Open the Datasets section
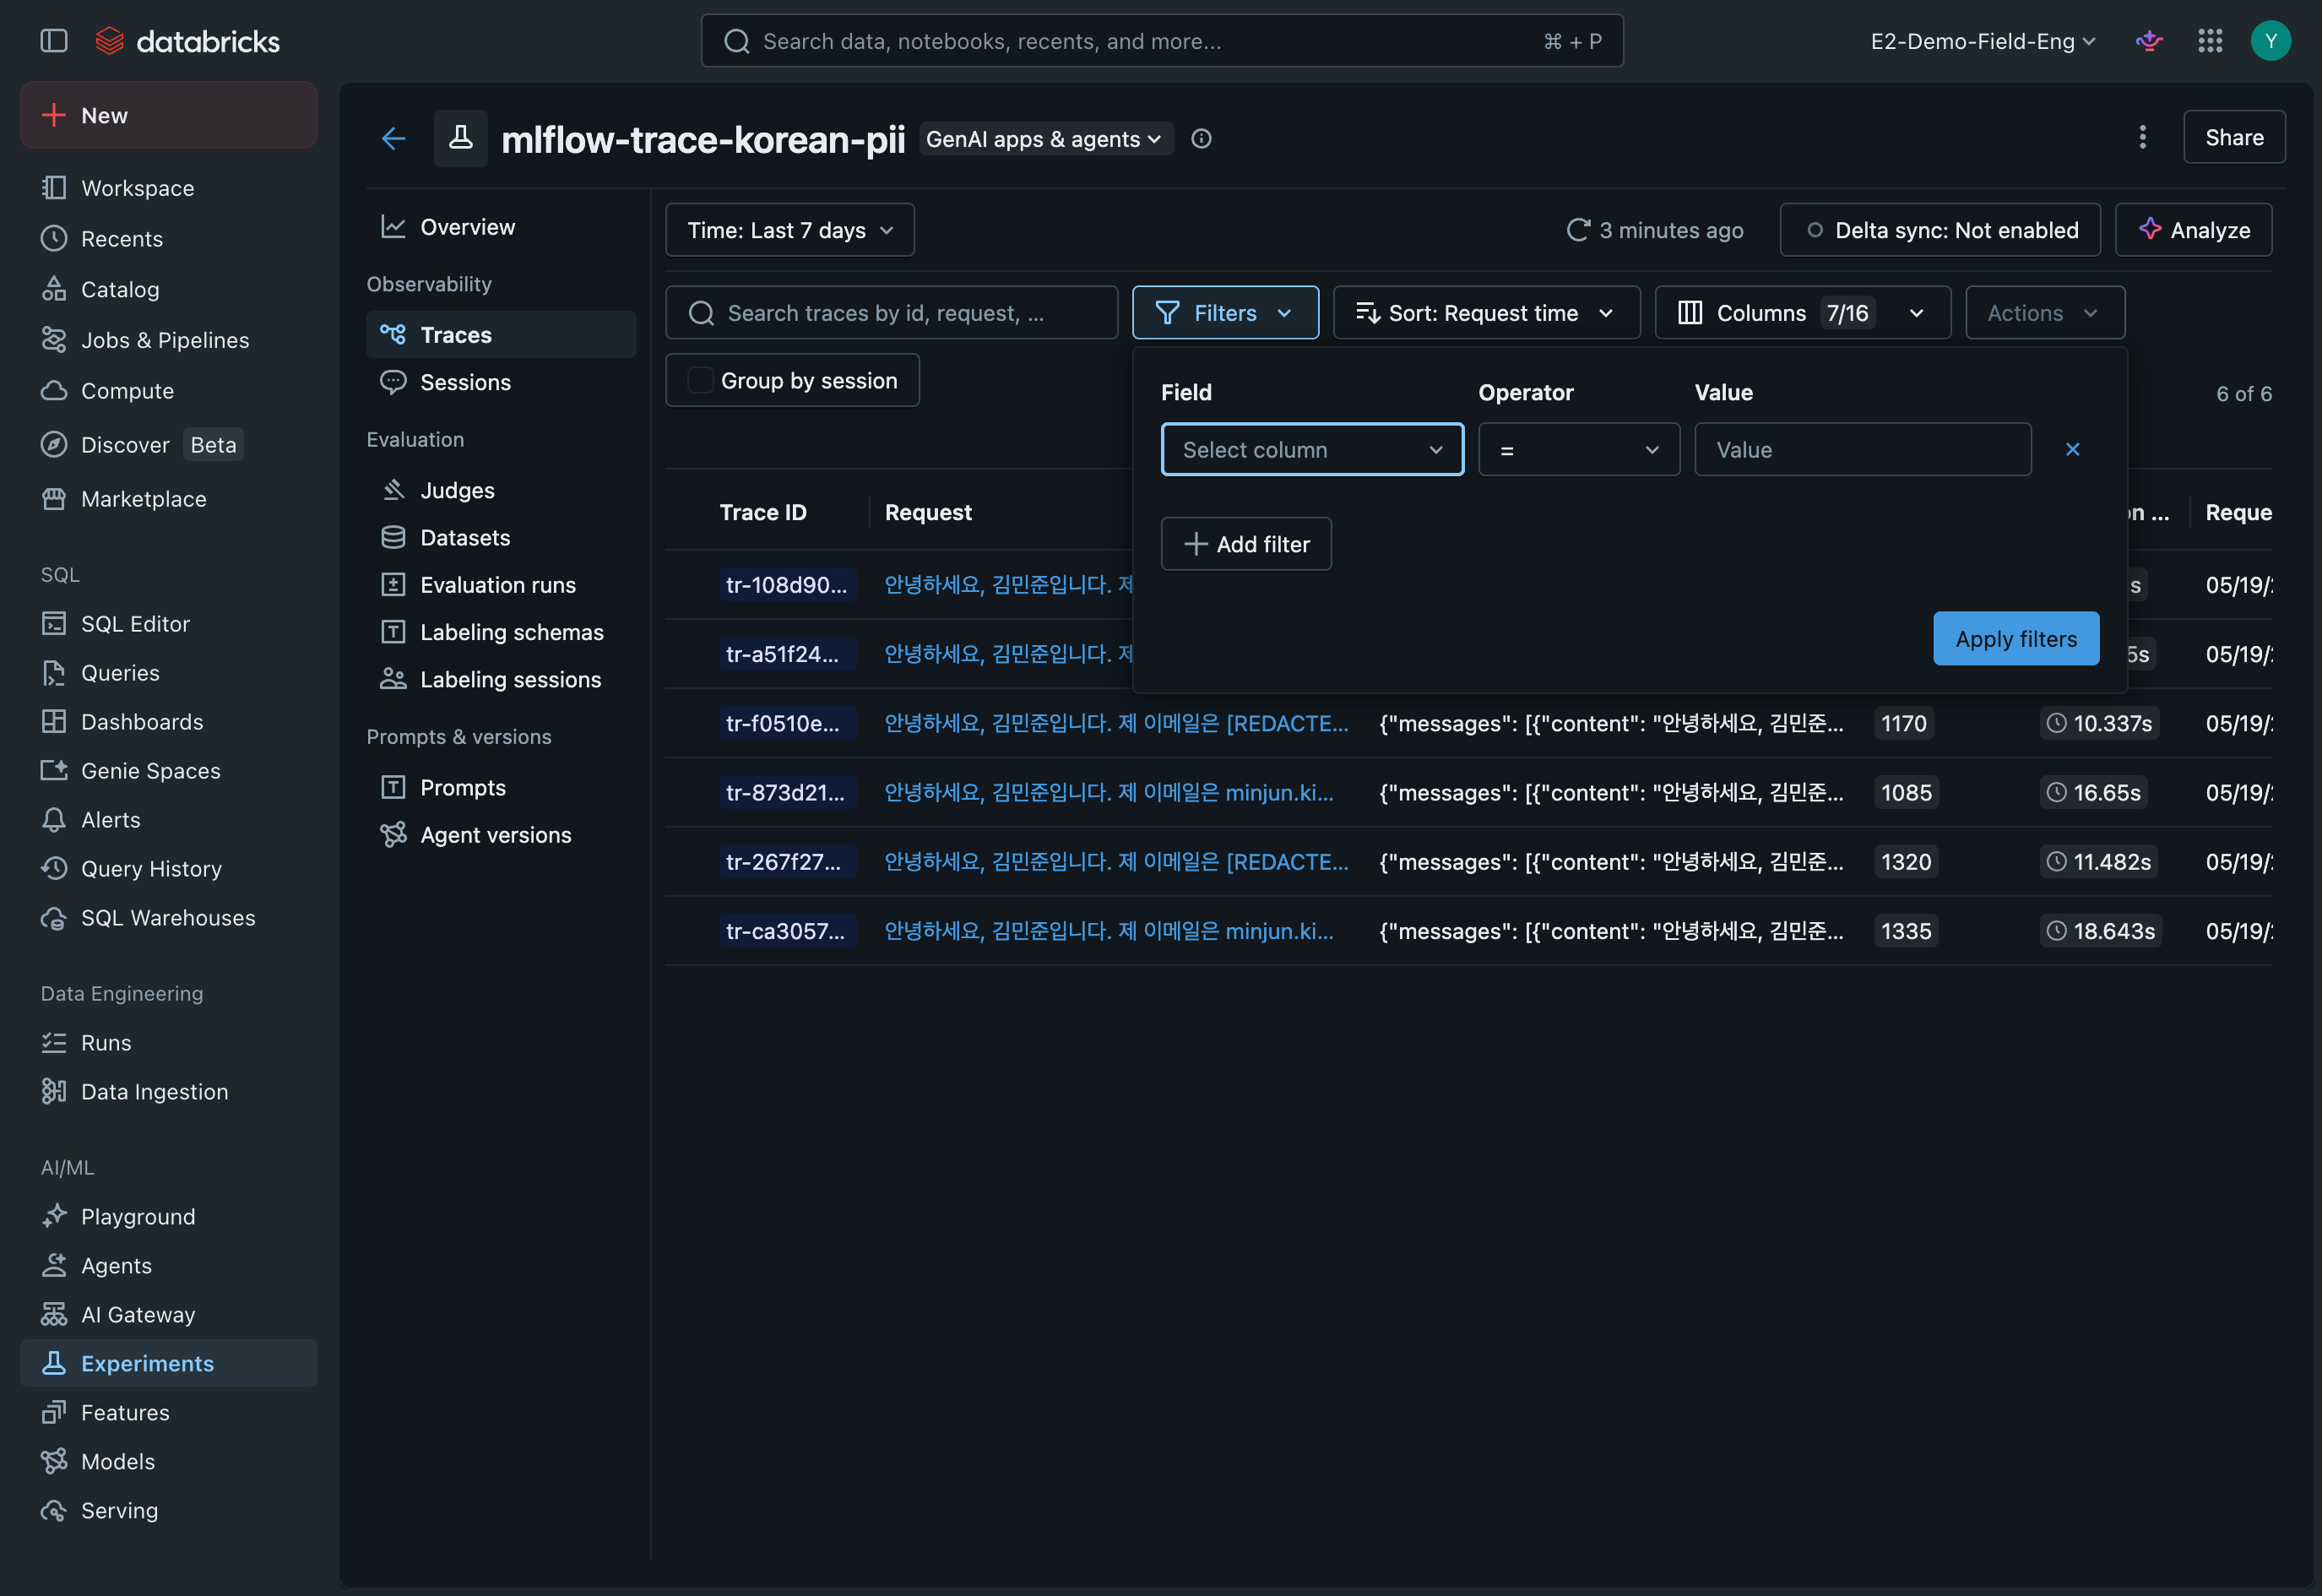This screenshot has height=1596, width=2322. click(x=501, y=537)
